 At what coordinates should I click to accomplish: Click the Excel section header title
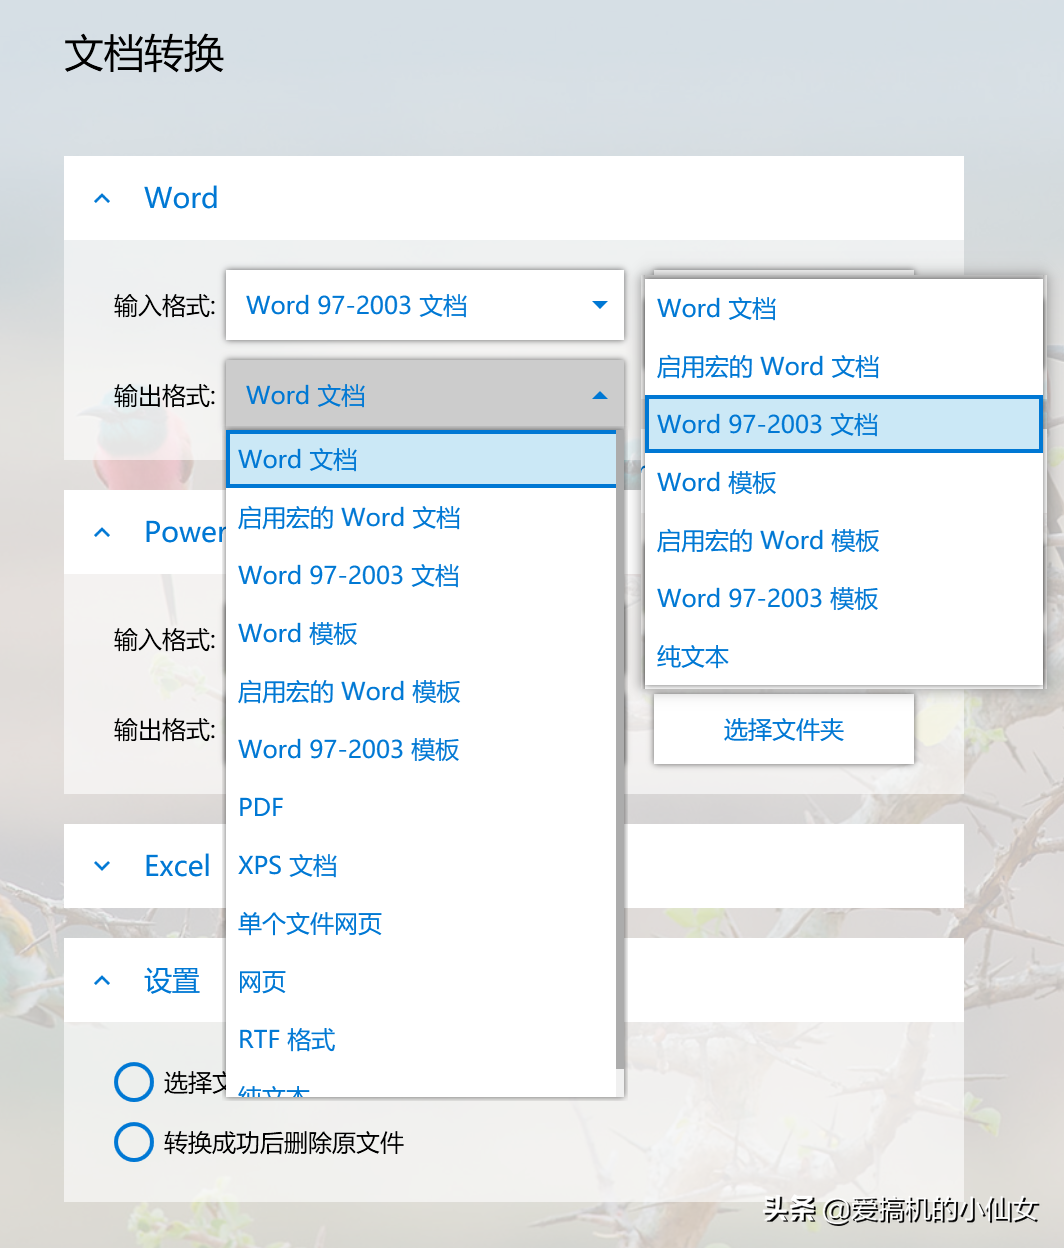[177, 866]
